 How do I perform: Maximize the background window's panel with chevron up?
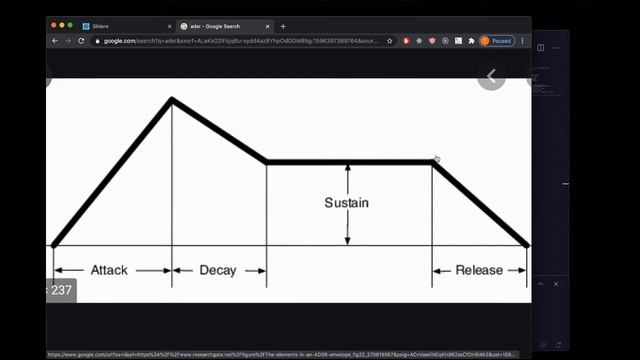(x=540, y=284)
